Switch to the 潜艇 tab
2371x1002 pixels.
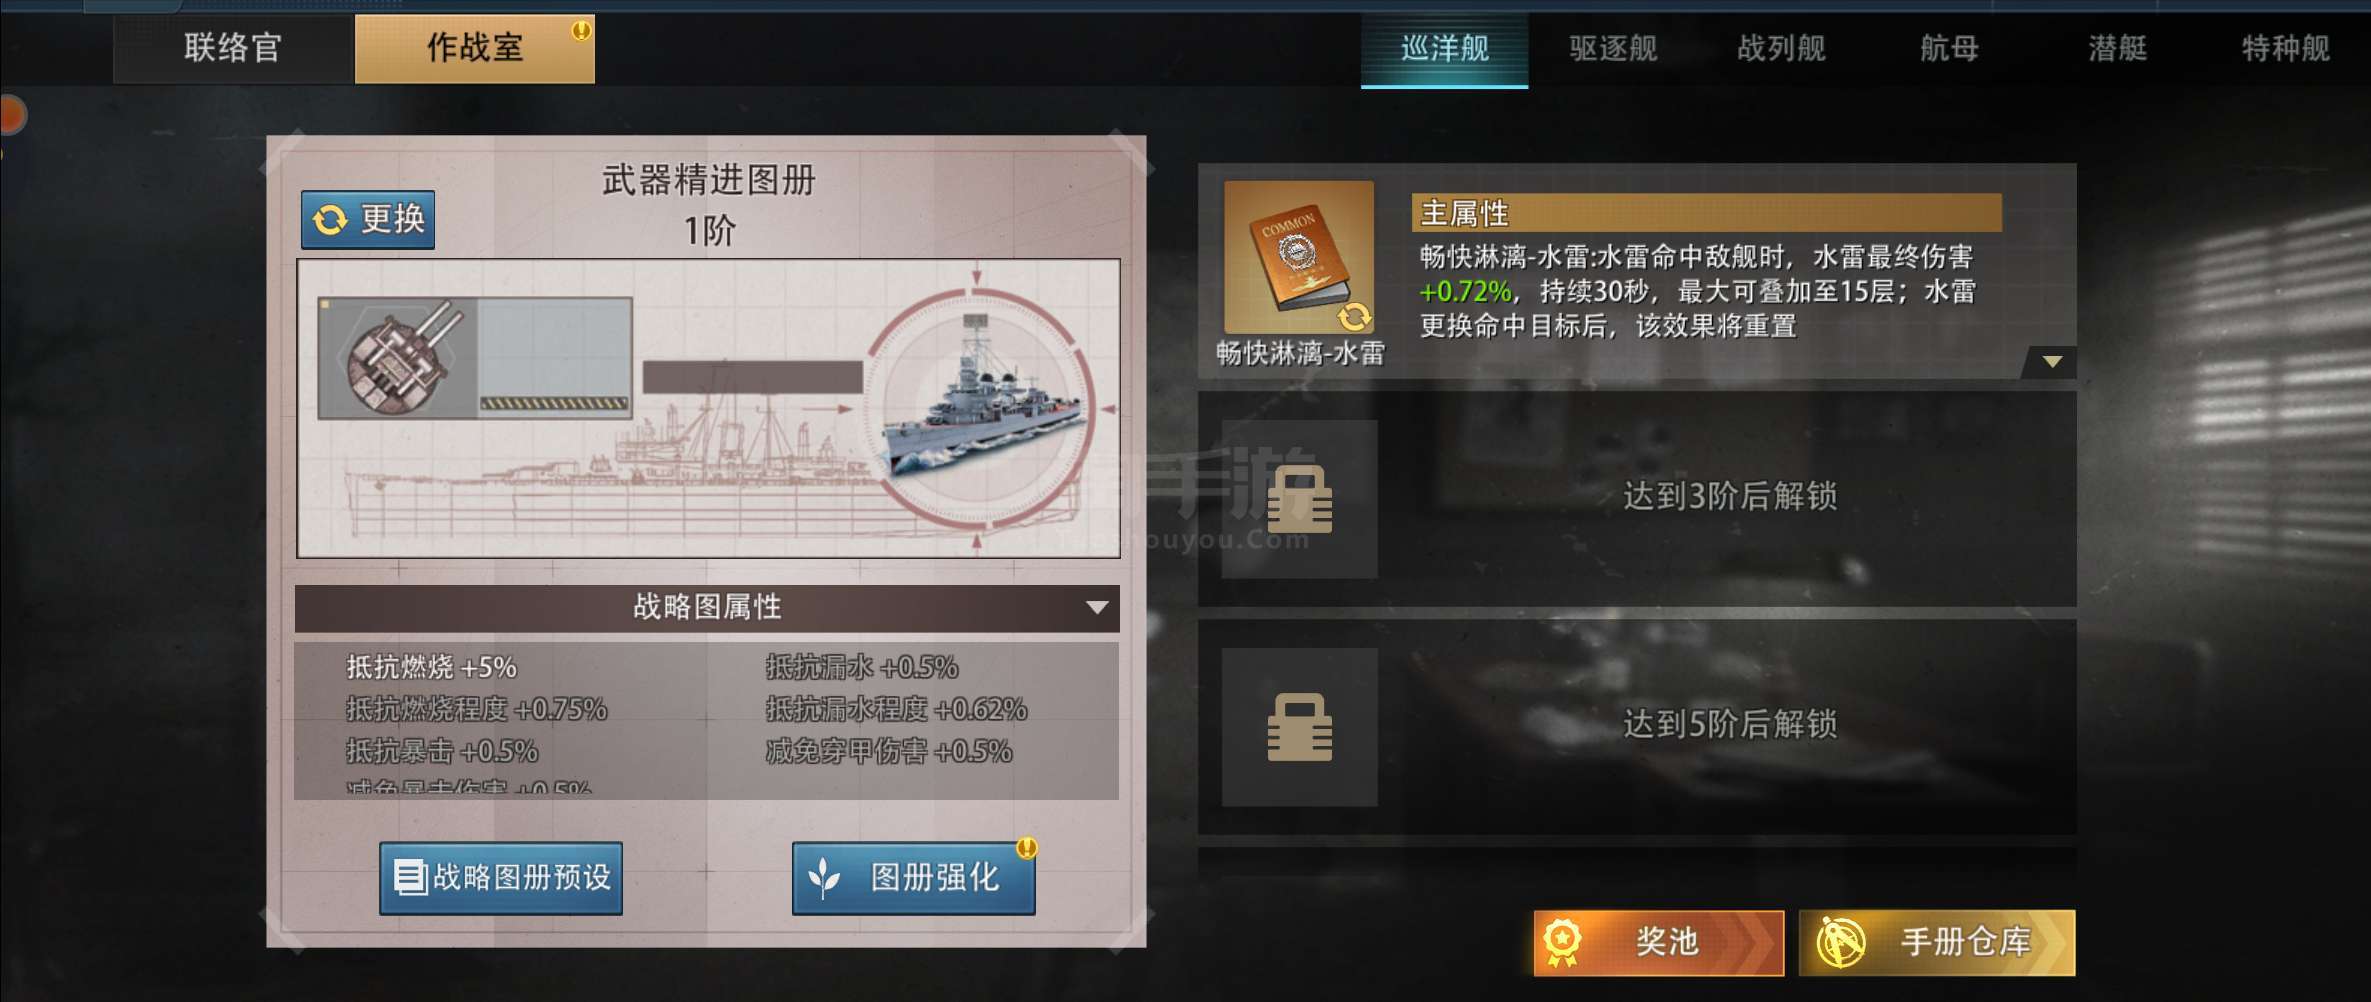coord(2117,48)
